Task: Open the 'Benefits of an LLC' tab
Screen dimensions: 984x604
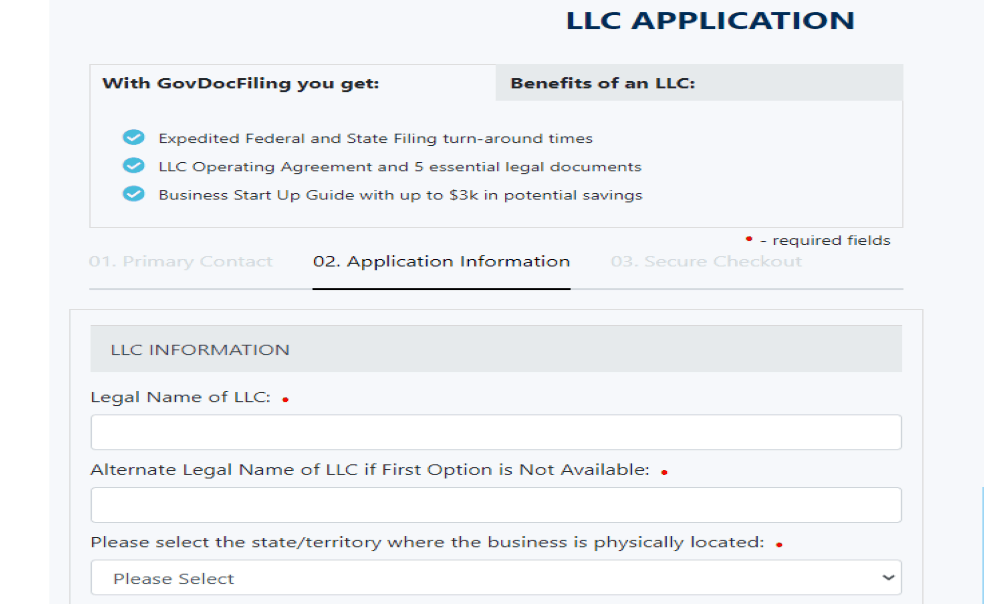Action: (699, 83)
